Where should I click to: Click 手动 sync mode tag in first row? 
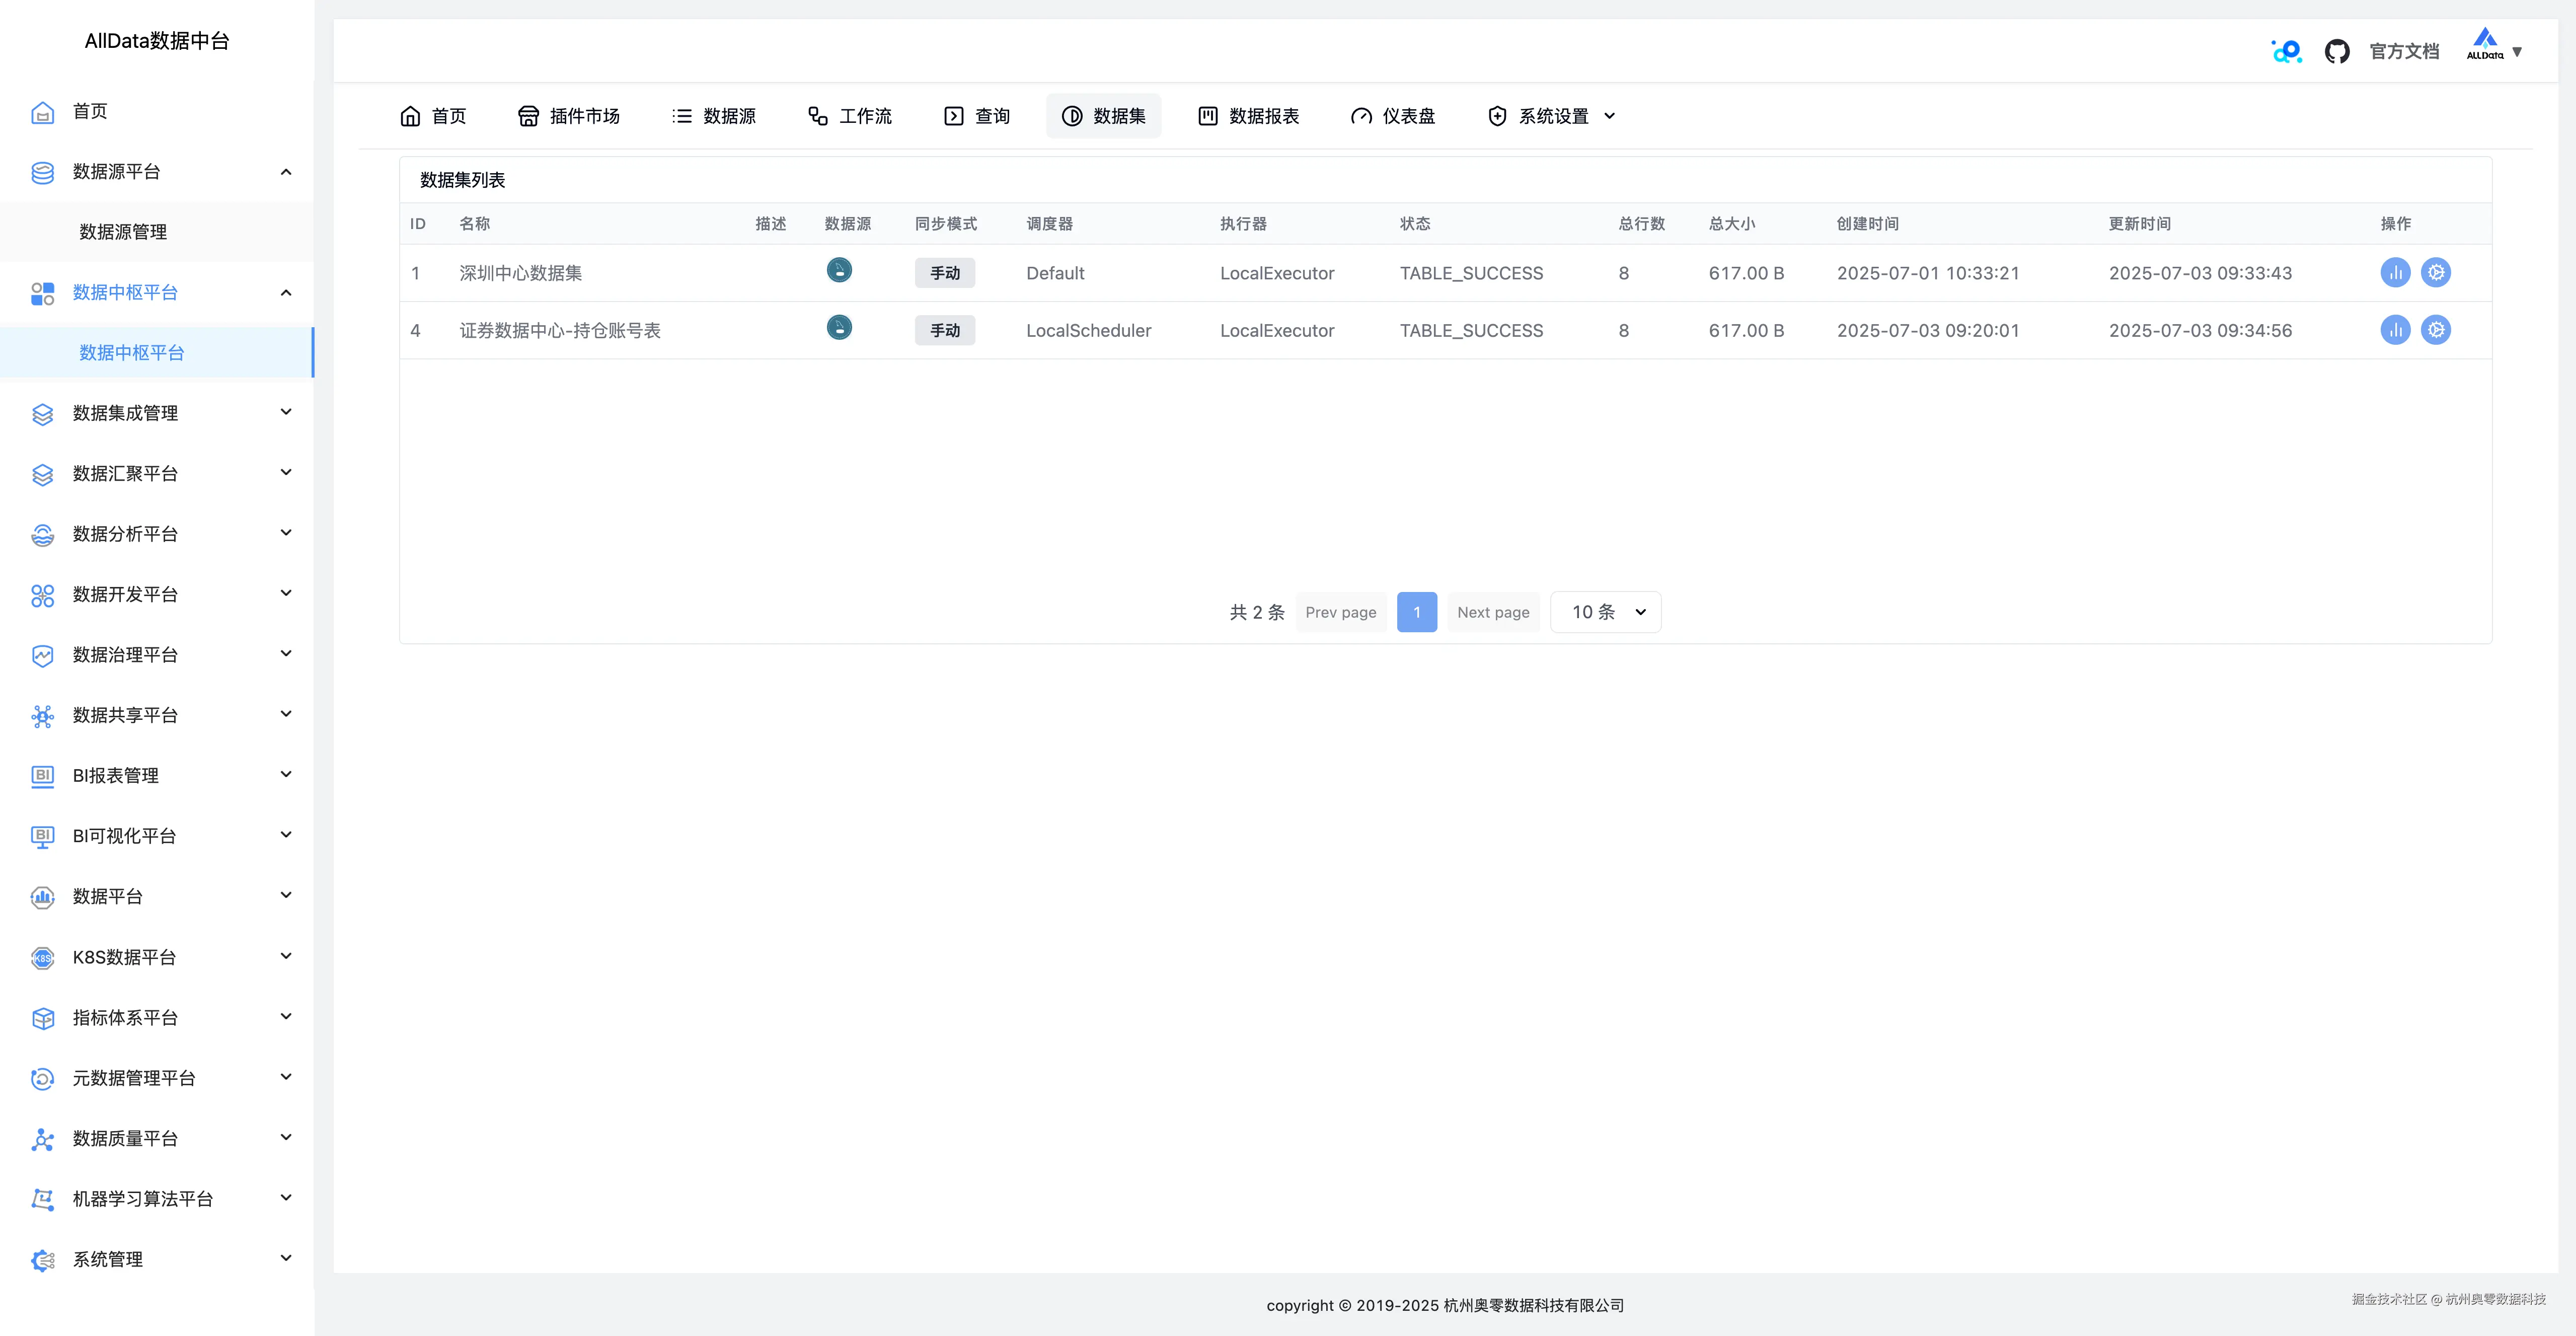944,273
